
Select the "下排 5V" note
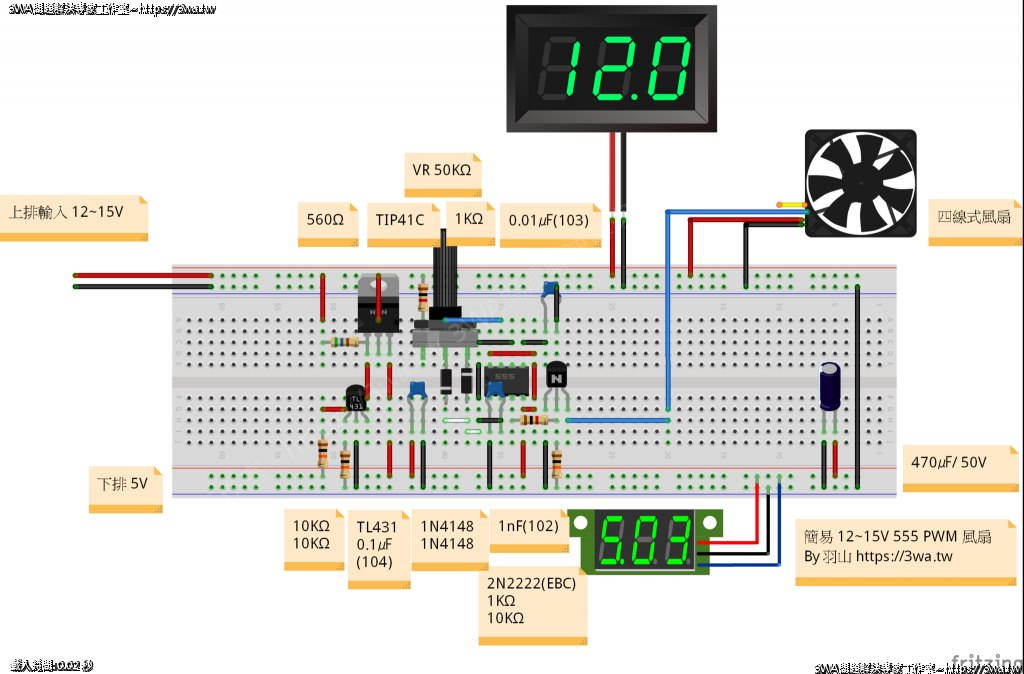[123, 486]
